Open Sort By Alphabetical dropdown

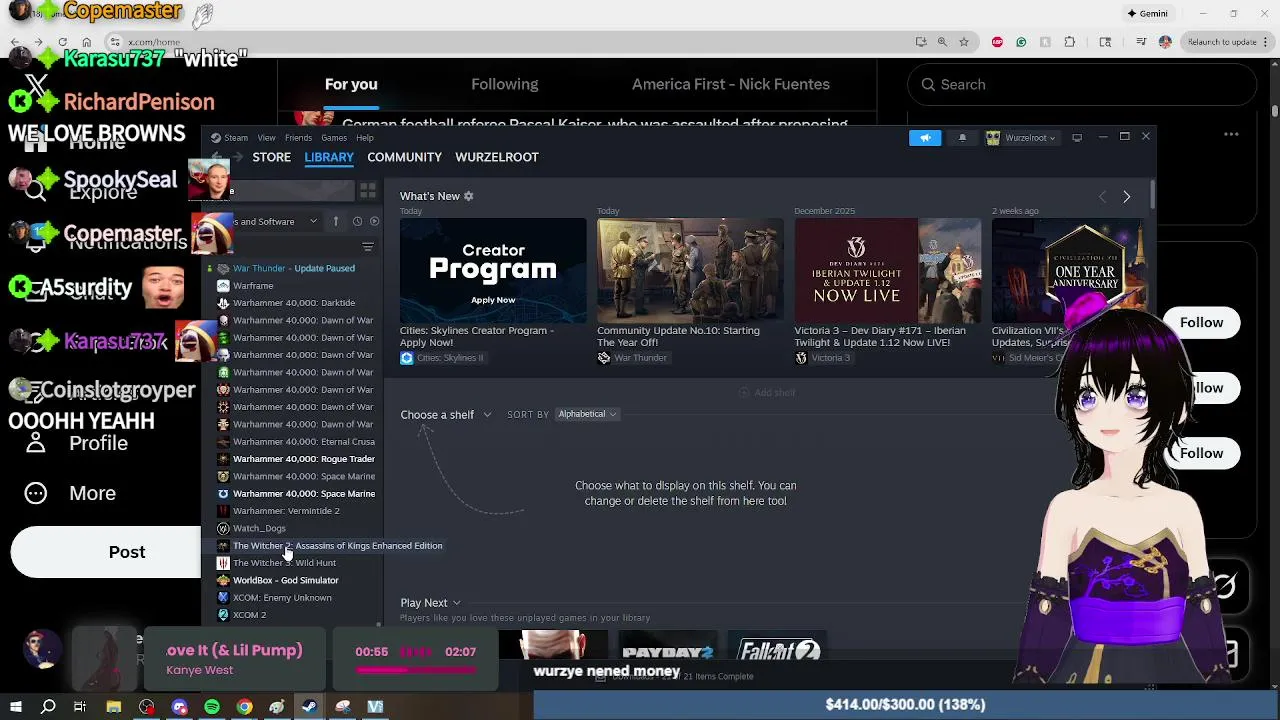click(x=587, y=414)
